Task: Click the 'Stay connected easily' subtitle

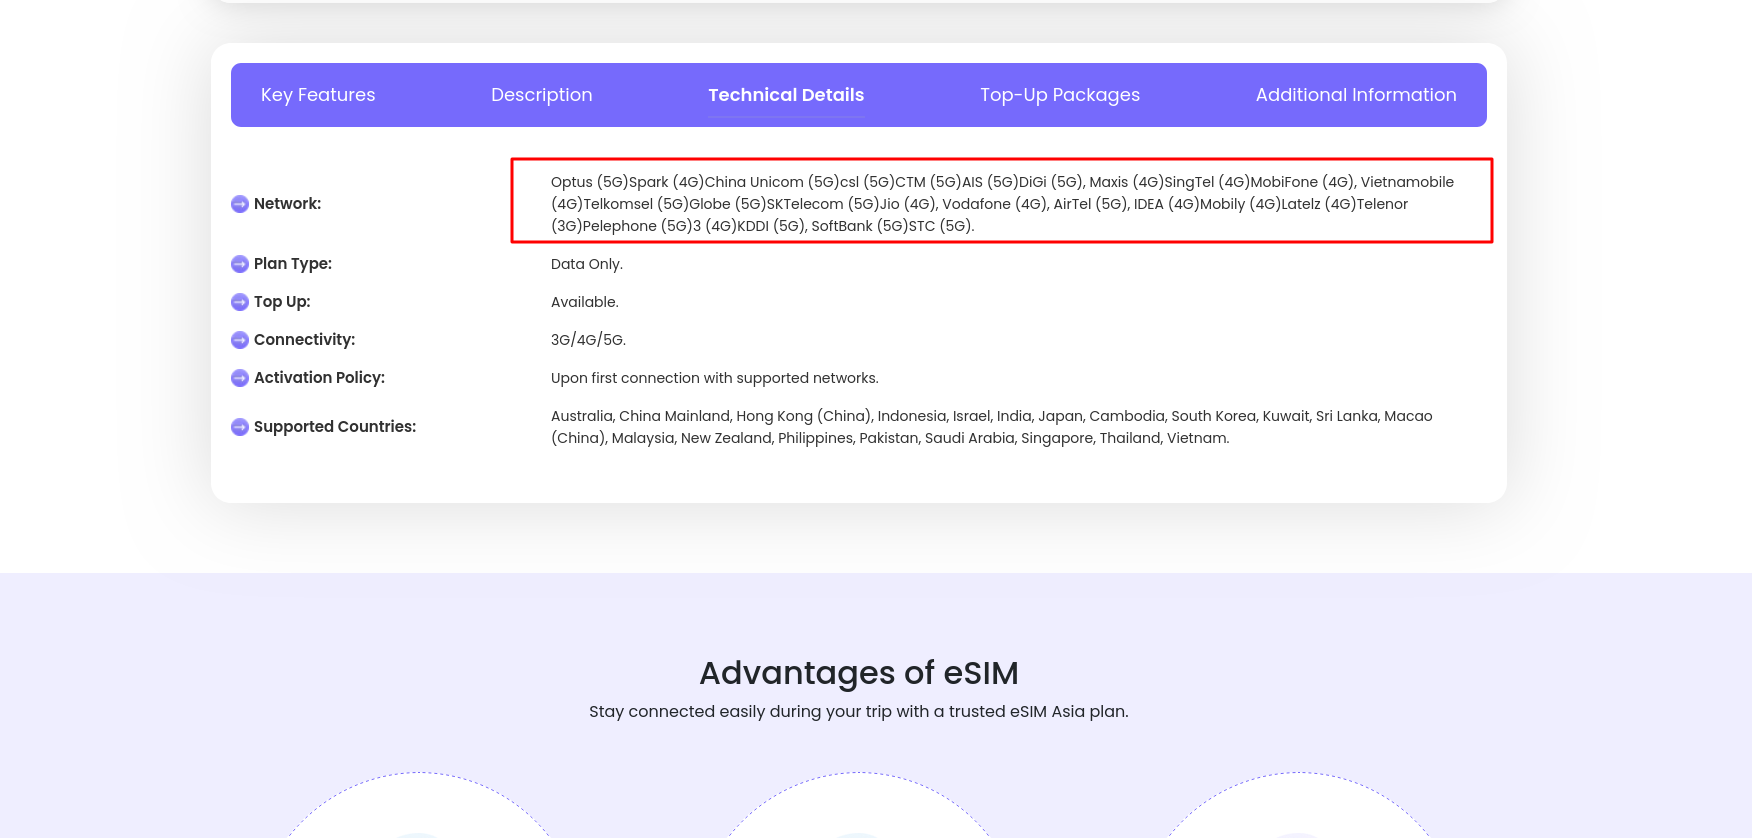Action: coord(859,712)
